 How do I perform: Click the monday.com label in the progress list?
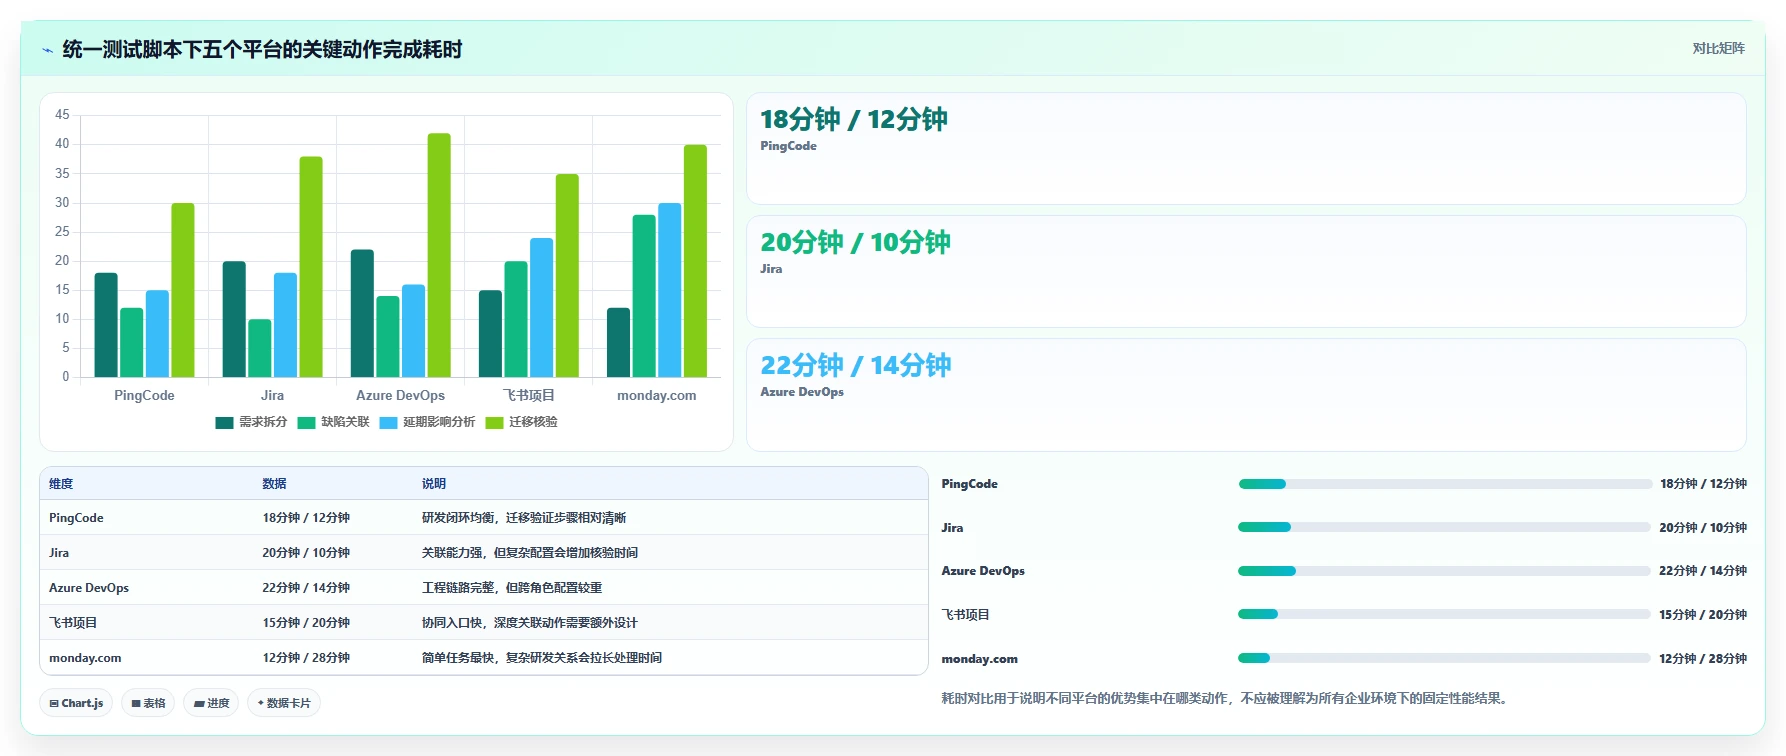(979, 659)
